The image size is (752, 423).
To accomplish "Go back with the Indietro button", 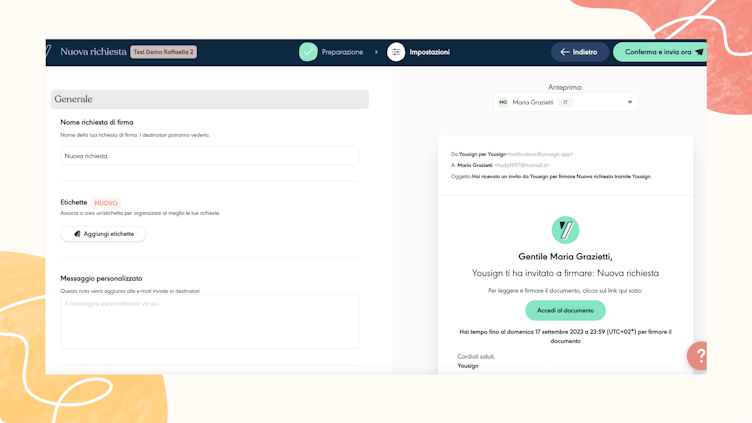I will [579, 52].
